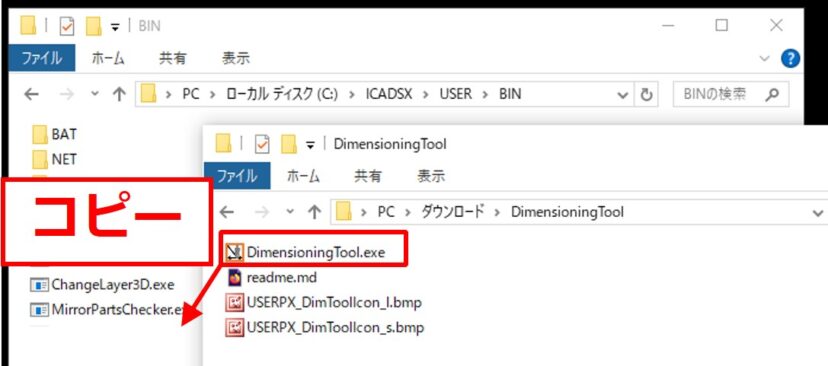This screenshot has height=366, width=828.
Task: Open recent locations dropdown in DimensioningTool window
Action: click(x=290, y=212)
